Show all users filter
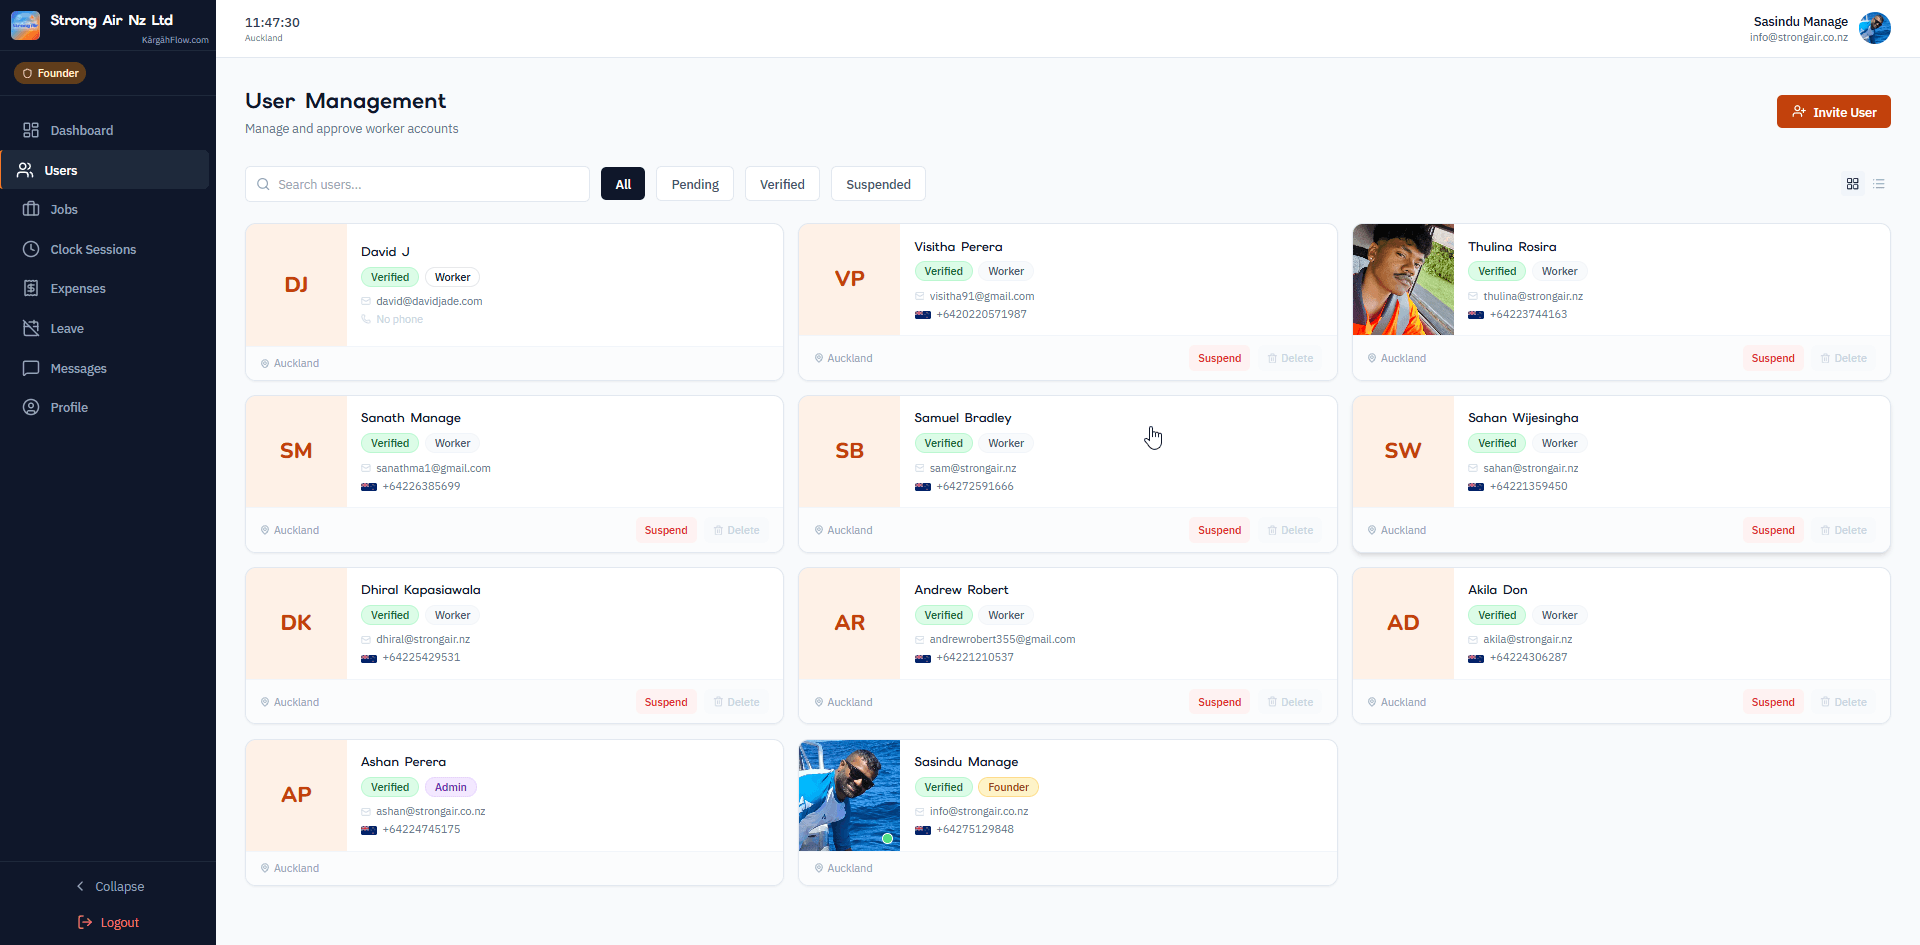The image size is (1920, 945). (623, 184)
